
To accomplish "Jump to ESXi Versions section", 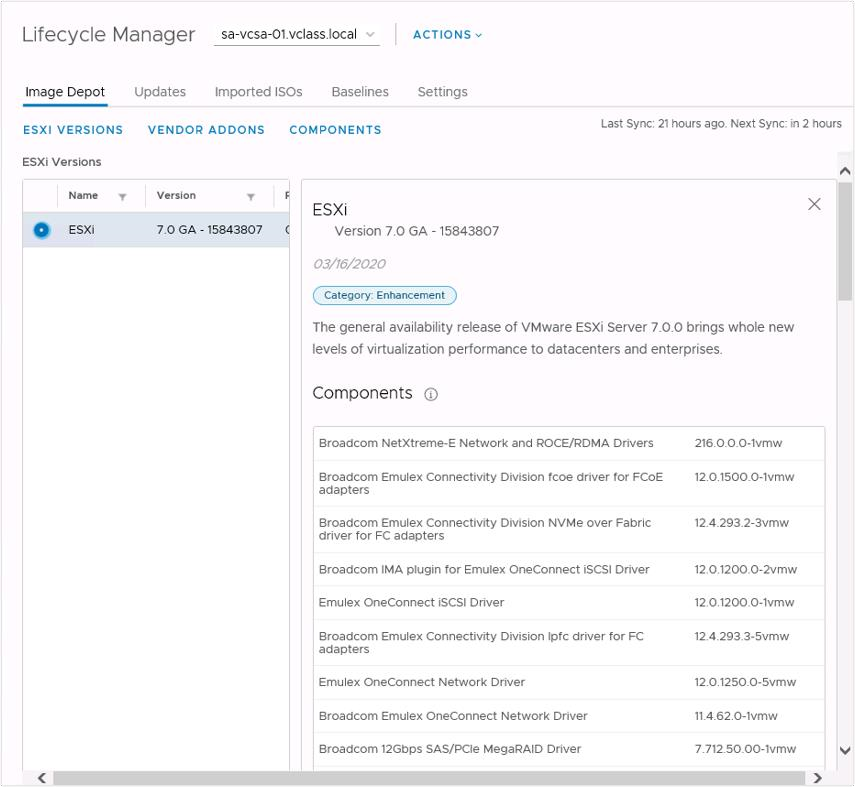I will click(x=73, y=130).
